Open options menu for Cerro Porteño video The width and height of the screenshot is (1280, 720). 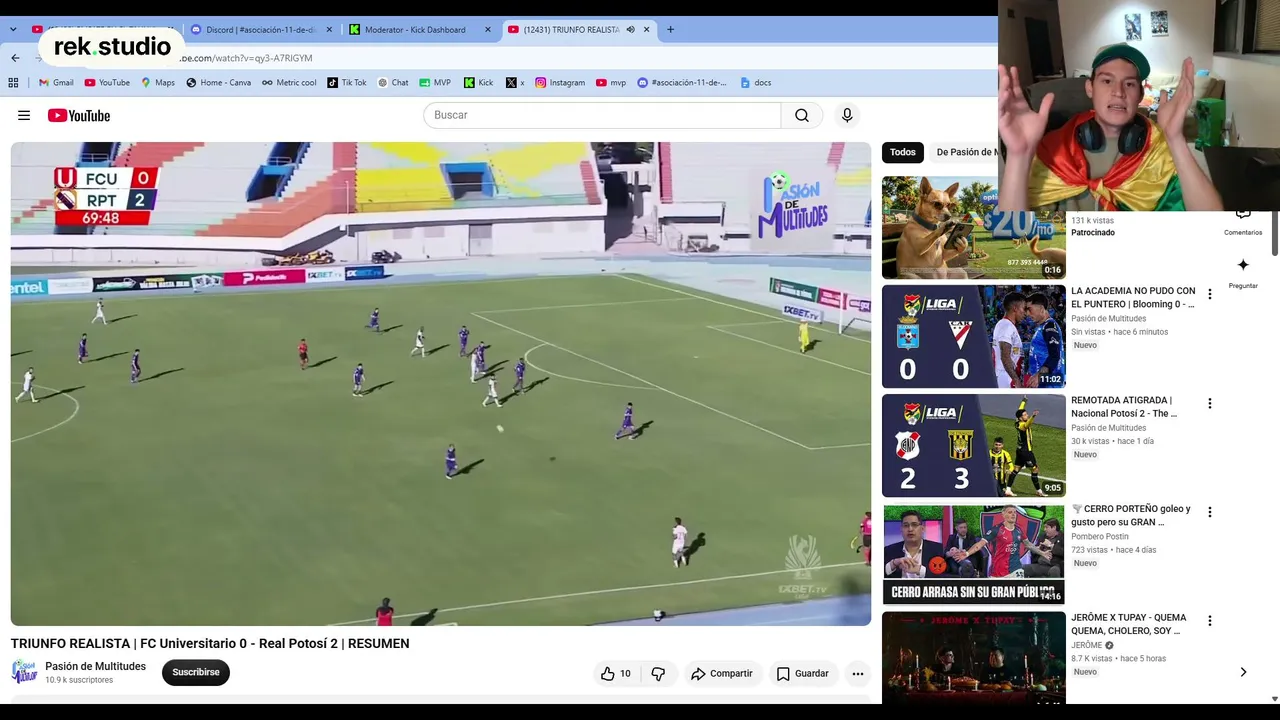(x=1209, y=512)
